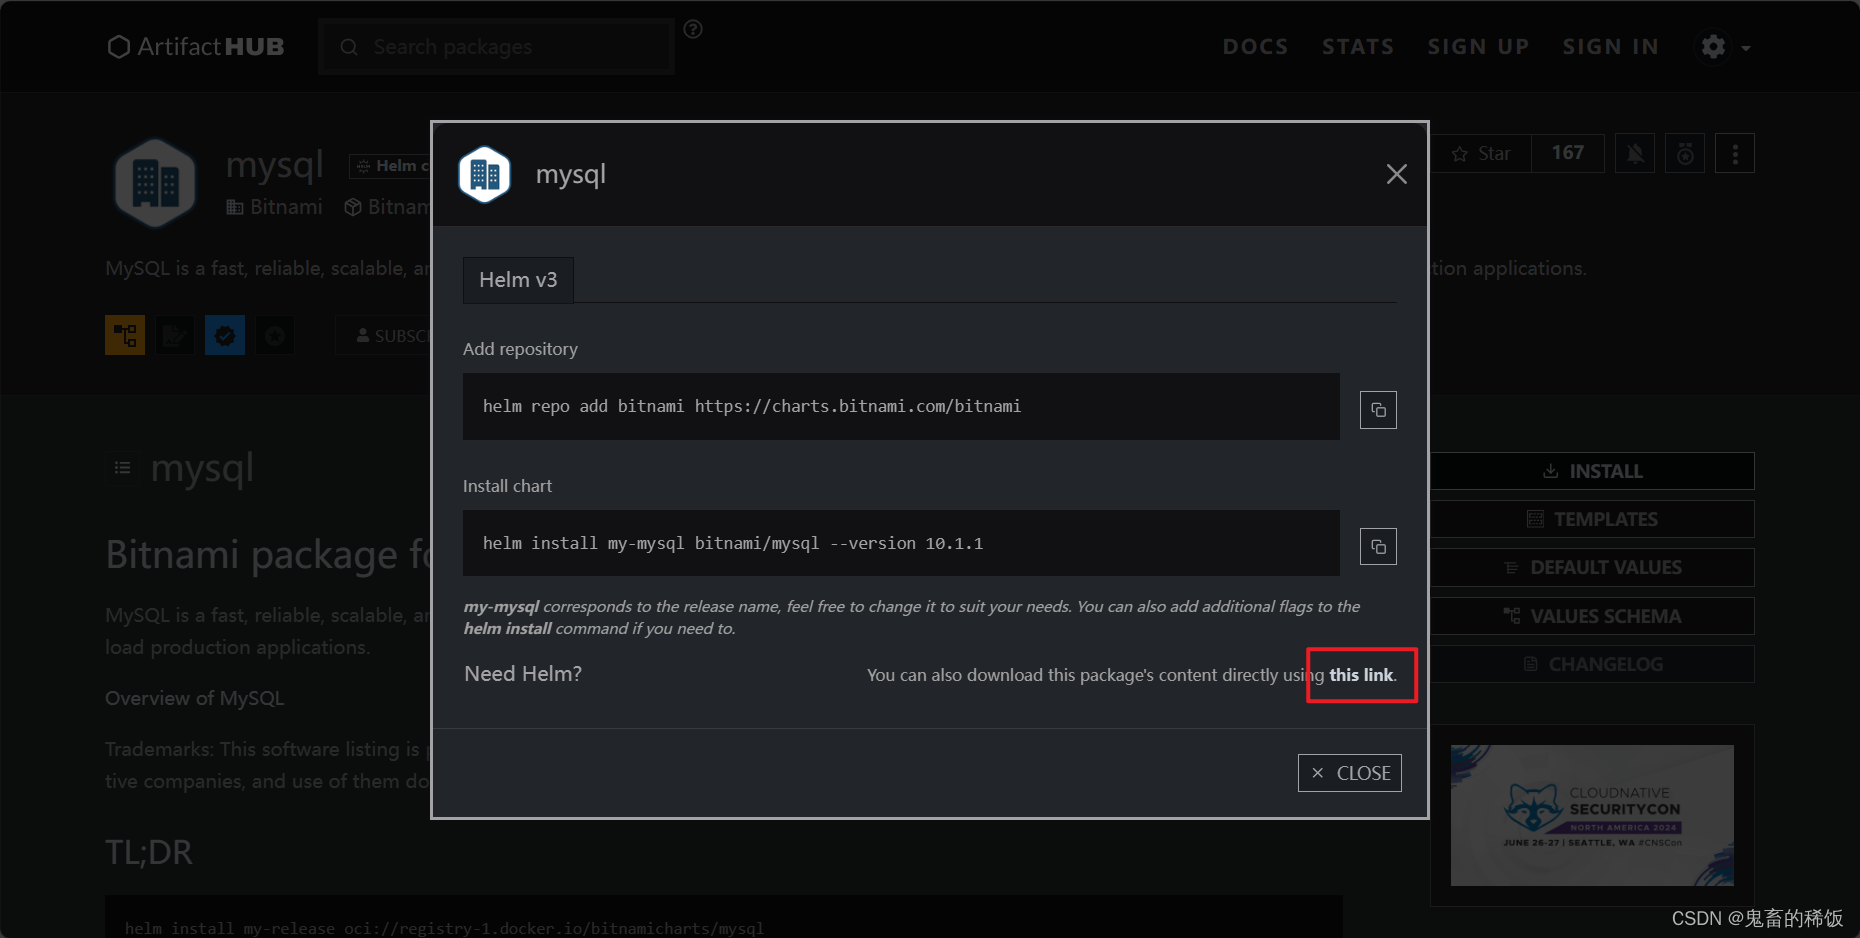The width and height of the screenshot is (1860, 938).
Task: Toggle notifications bell icon
Action: click(1635, 153)
